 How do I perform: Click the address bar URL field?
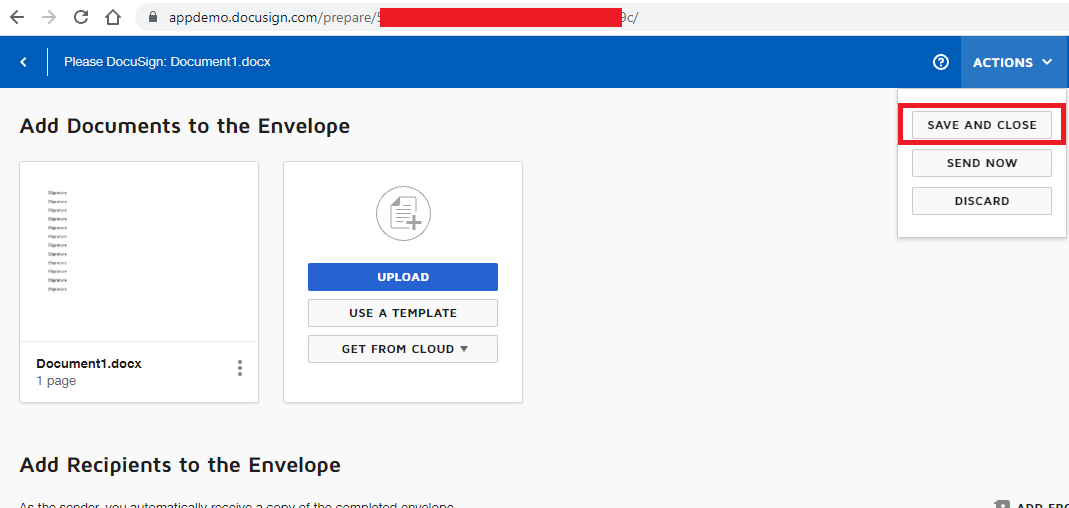tap(600, 17)
